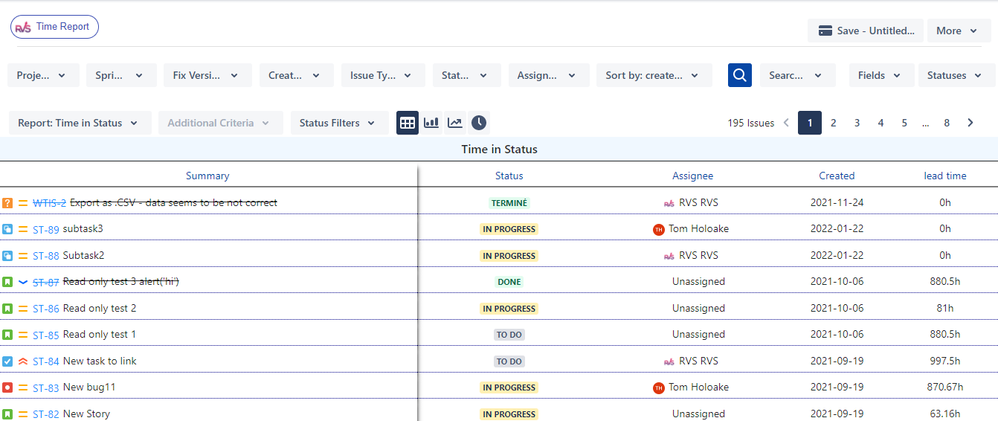Open the Search options dropdown
Image resolution: width=998 pixels, height=421 pixels.
pos(798,75)
